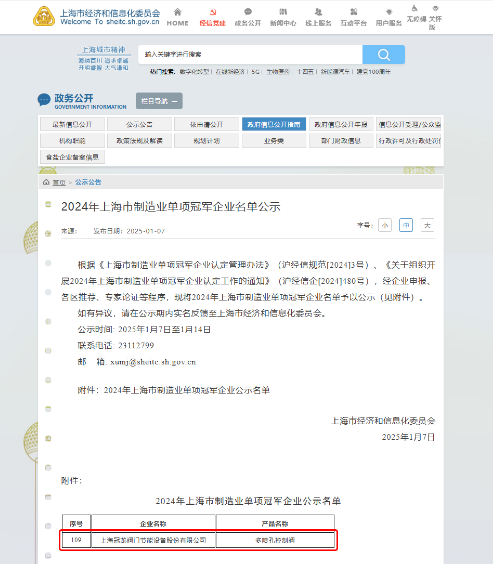Viewport: 493px width, 564px height.
Task: Click the attachment line 2024年上海市制造业单项冠军企业公示名单
Action: click(x=187, y=390)
